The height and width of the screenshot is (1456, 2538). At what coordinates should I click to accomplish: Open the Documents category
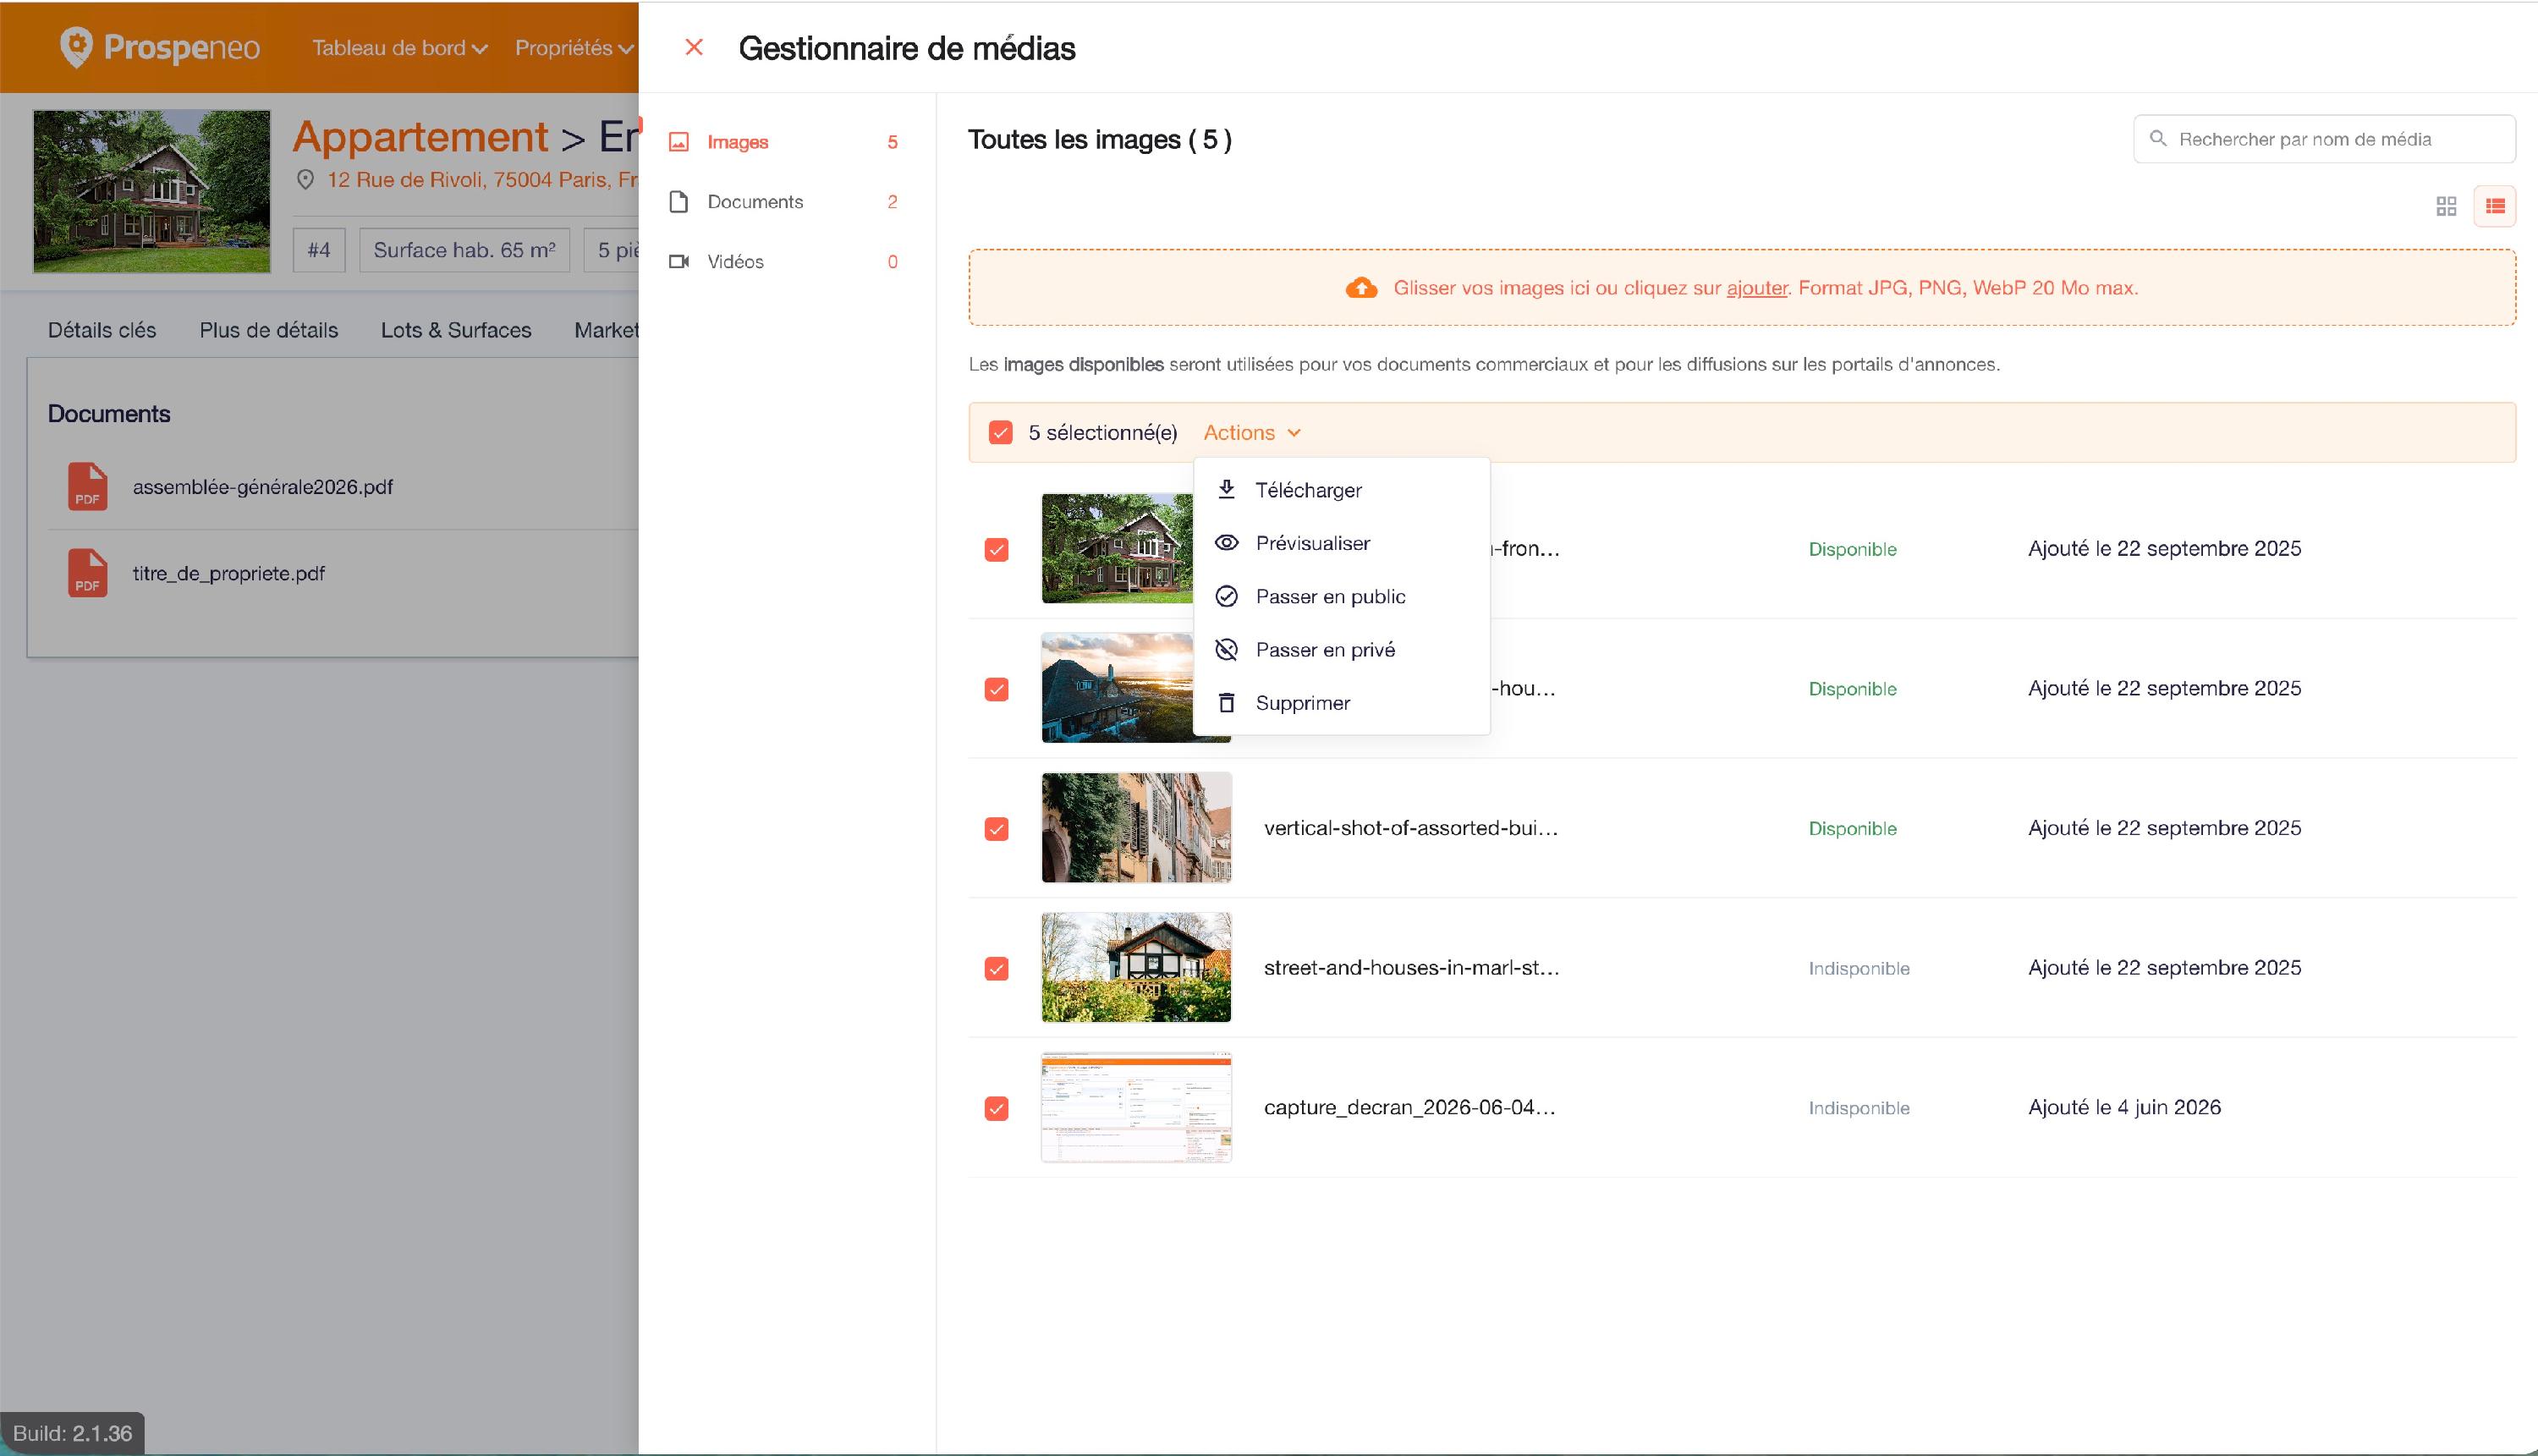click(786, 202)
